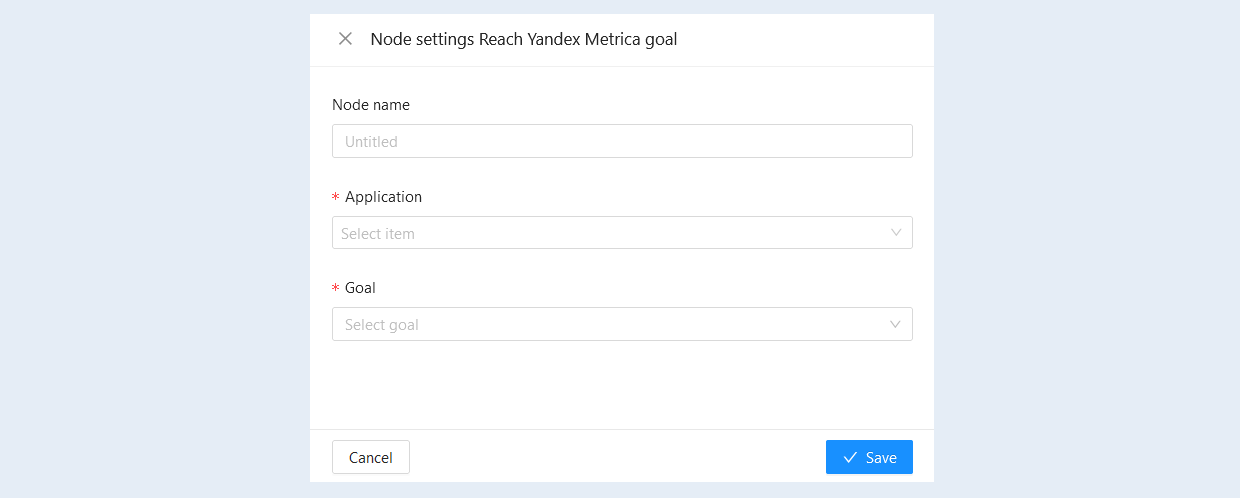
Task: Click the Select item placeholder text
Action: pos(378,234)
